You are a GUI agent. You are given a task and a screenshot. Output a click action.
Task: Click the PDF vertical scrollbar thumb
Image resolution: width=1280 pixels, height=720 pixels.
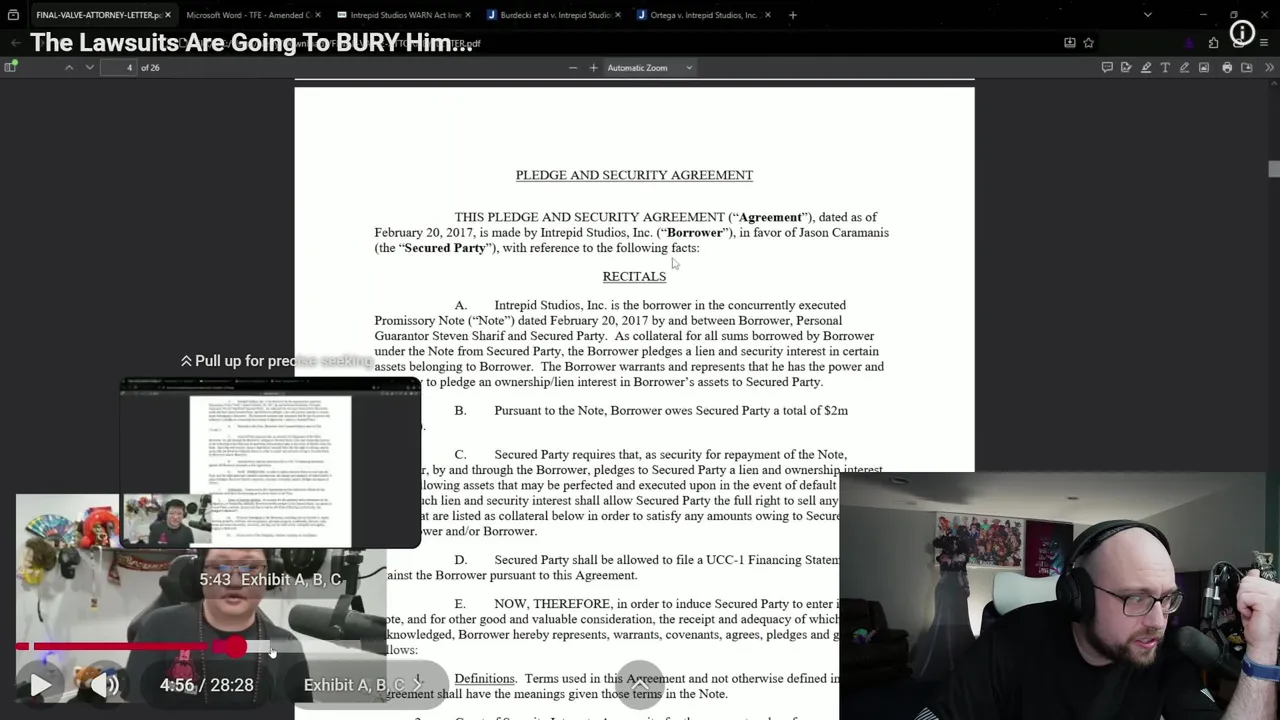point(1274,169)
